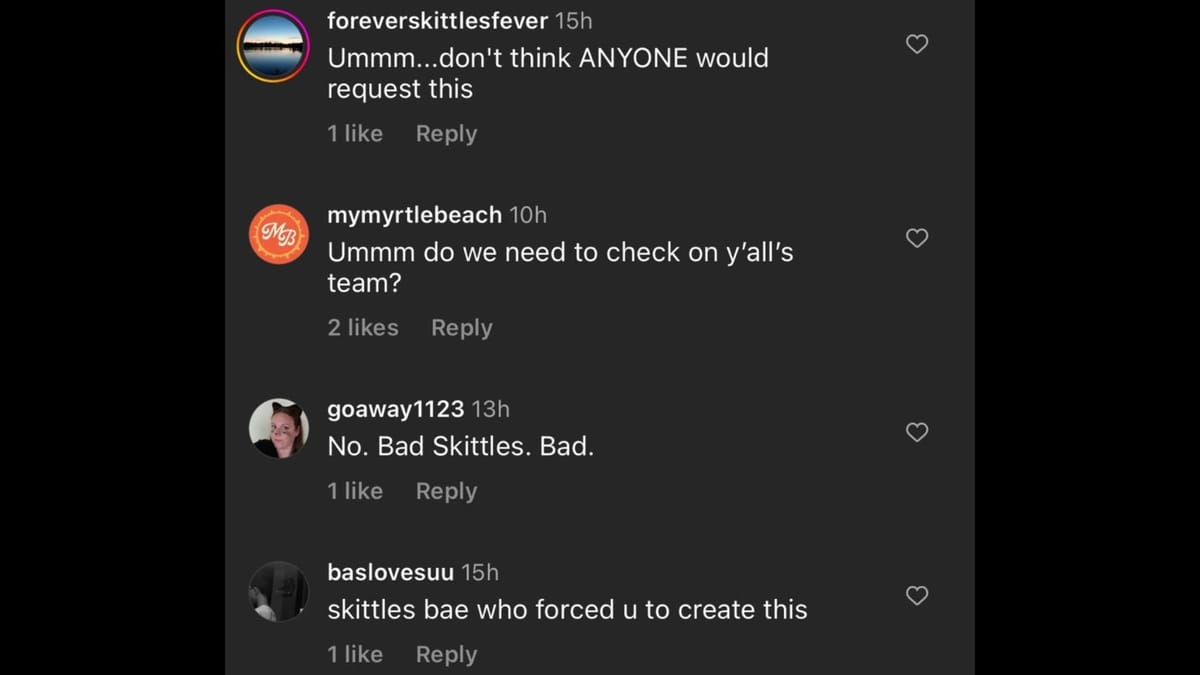This screenshot has height=675, width=1200.
Task: Open goaway1123's profile photo
Action: click(279, 428)
